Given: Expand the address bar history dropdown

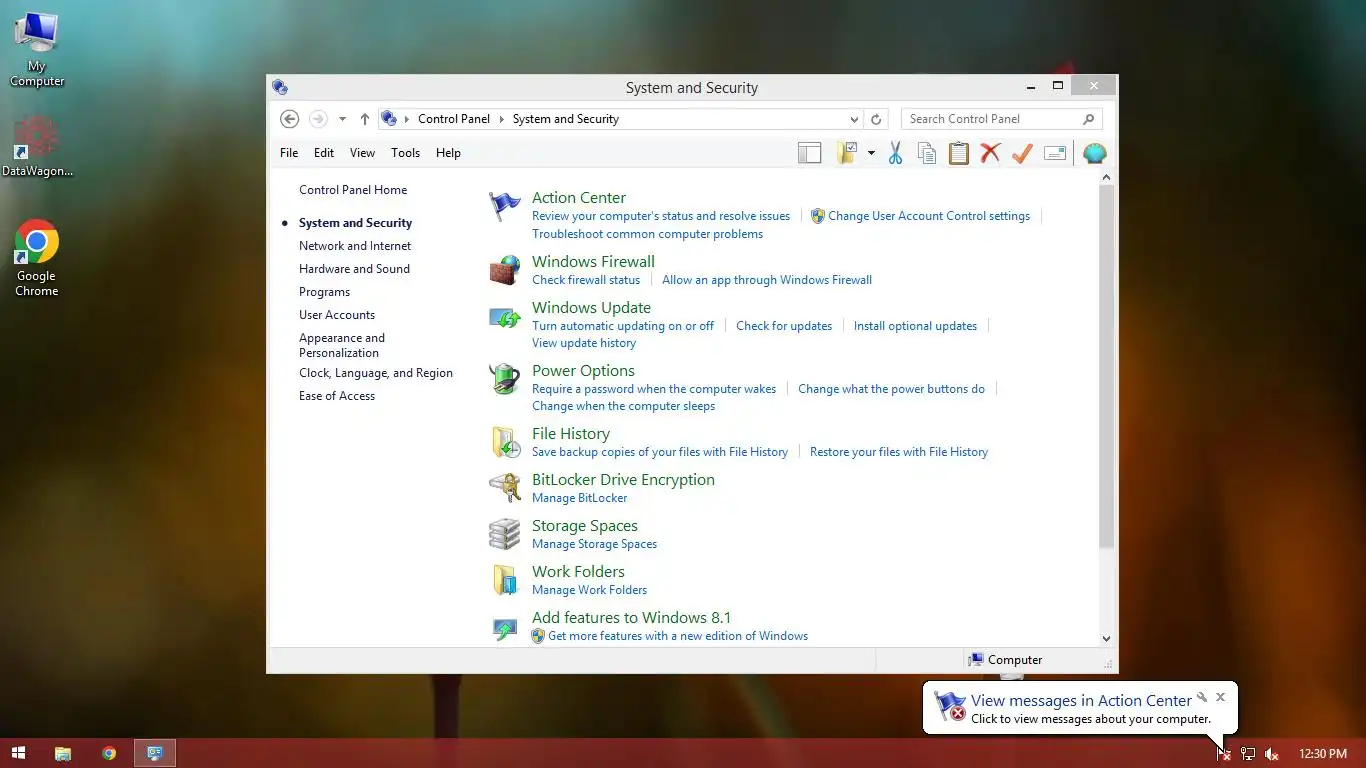Looking at the screenshot, I should 853,119.
